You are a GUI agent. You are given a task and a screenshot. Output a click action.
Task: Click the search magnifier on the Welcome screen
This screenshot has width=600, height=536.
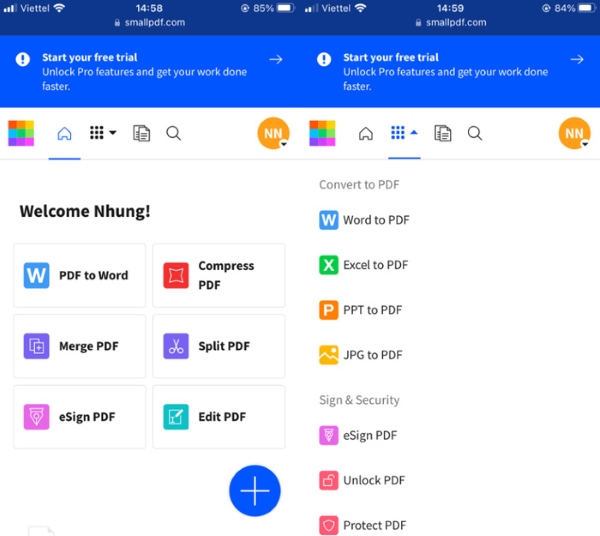(x=173, y=133)
